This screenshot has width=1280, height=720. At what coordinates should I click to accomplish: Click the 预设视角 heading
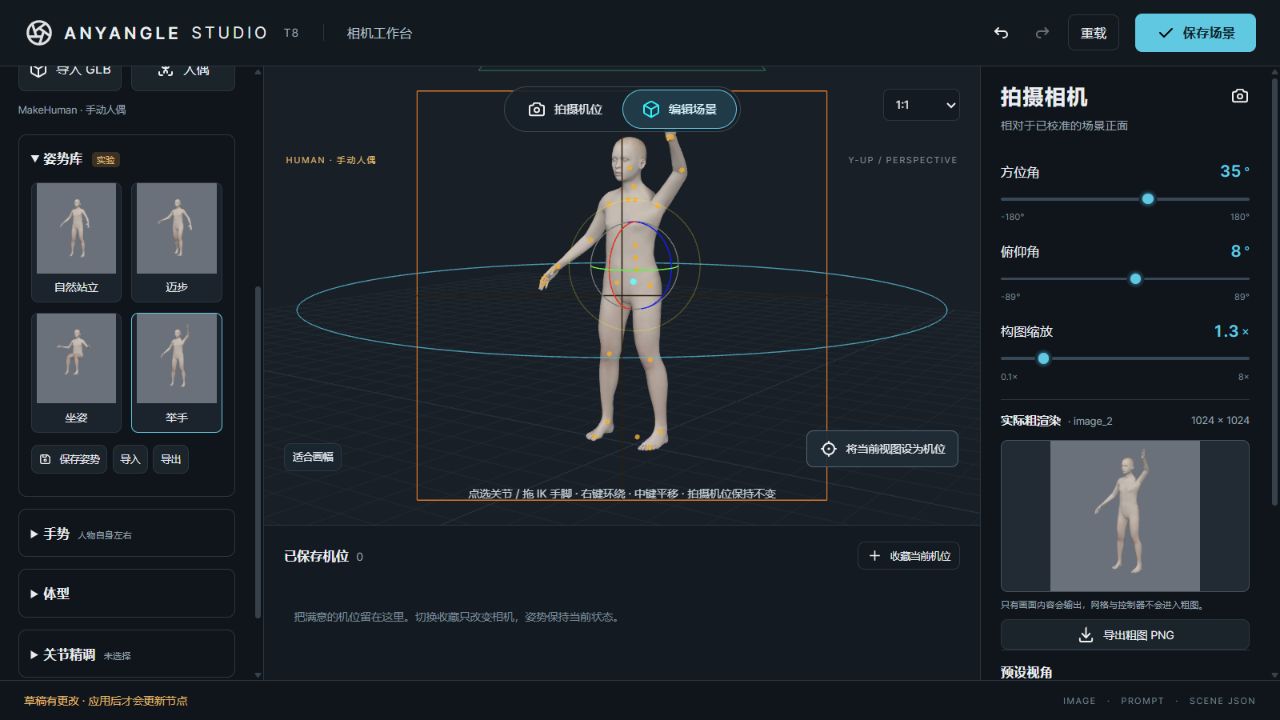tap(1026, 673)
